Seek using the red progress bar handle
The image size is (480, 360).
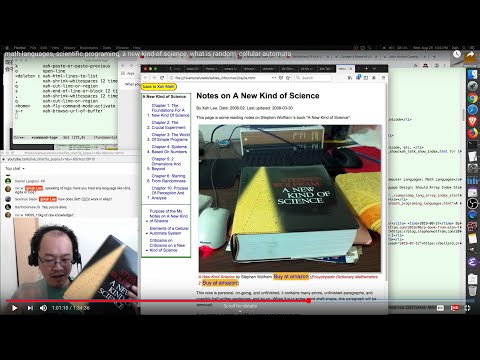309,301
